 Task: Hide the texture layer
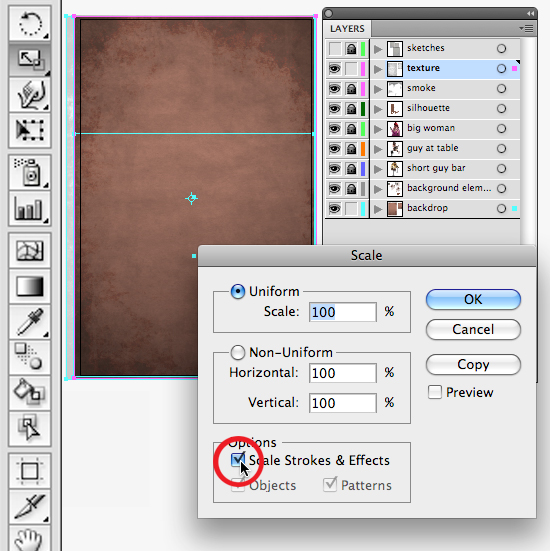[x=335, y=69]
